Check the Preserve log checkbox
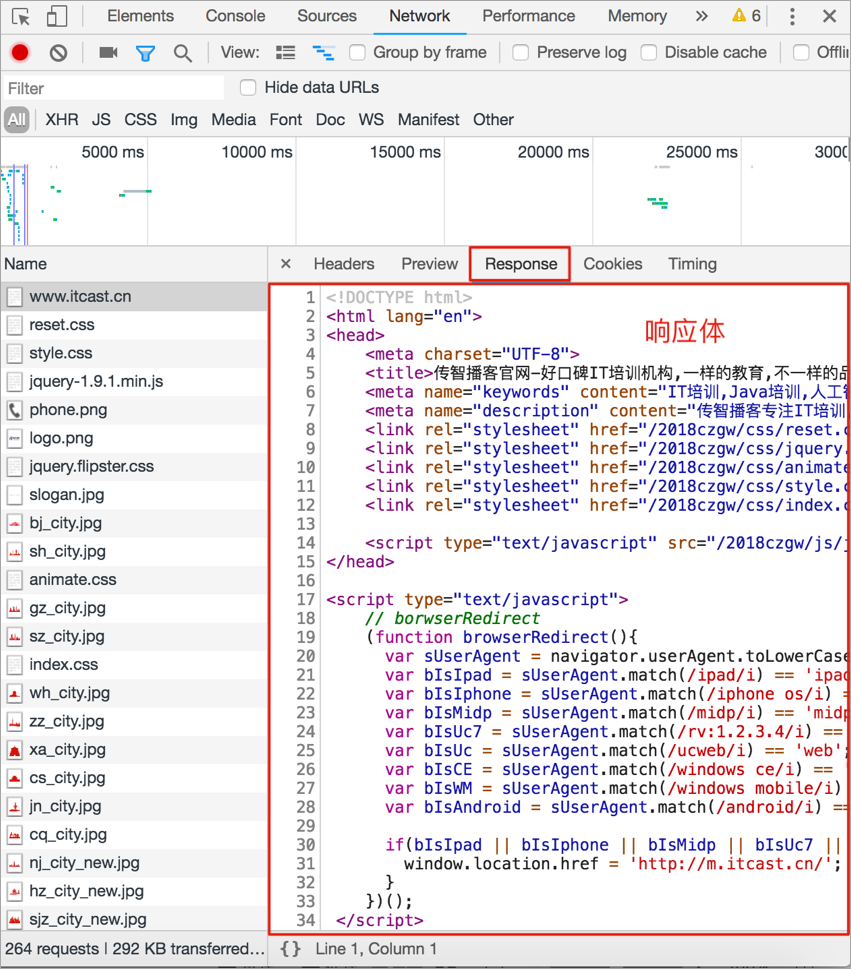The image size is (851, 969). click(x=521, y=52)
